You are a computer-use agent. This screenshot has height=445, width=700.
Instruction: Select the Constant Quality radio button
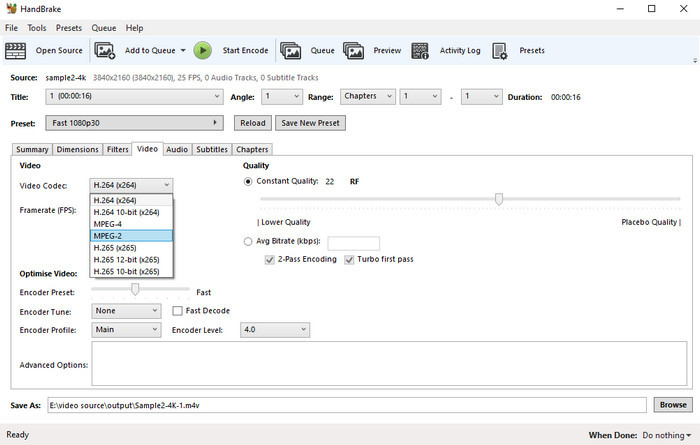(248, 182)
